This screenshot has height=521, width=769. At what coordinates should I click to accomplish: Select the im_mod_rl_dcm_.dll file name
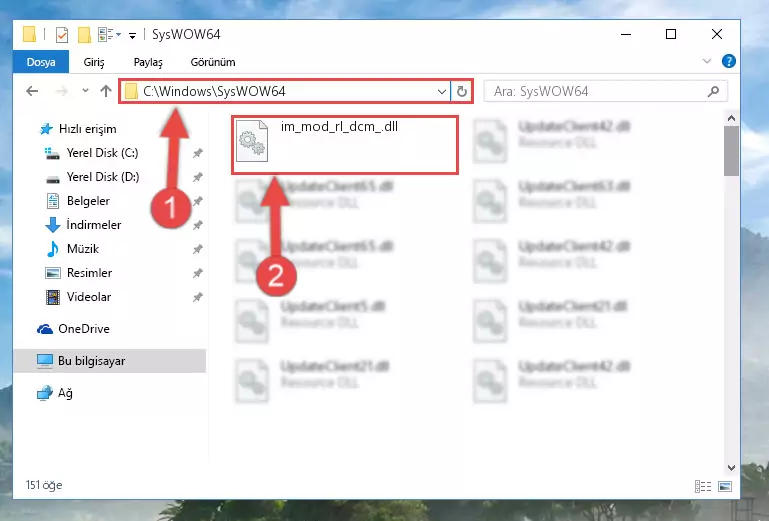tap(339, 127)
